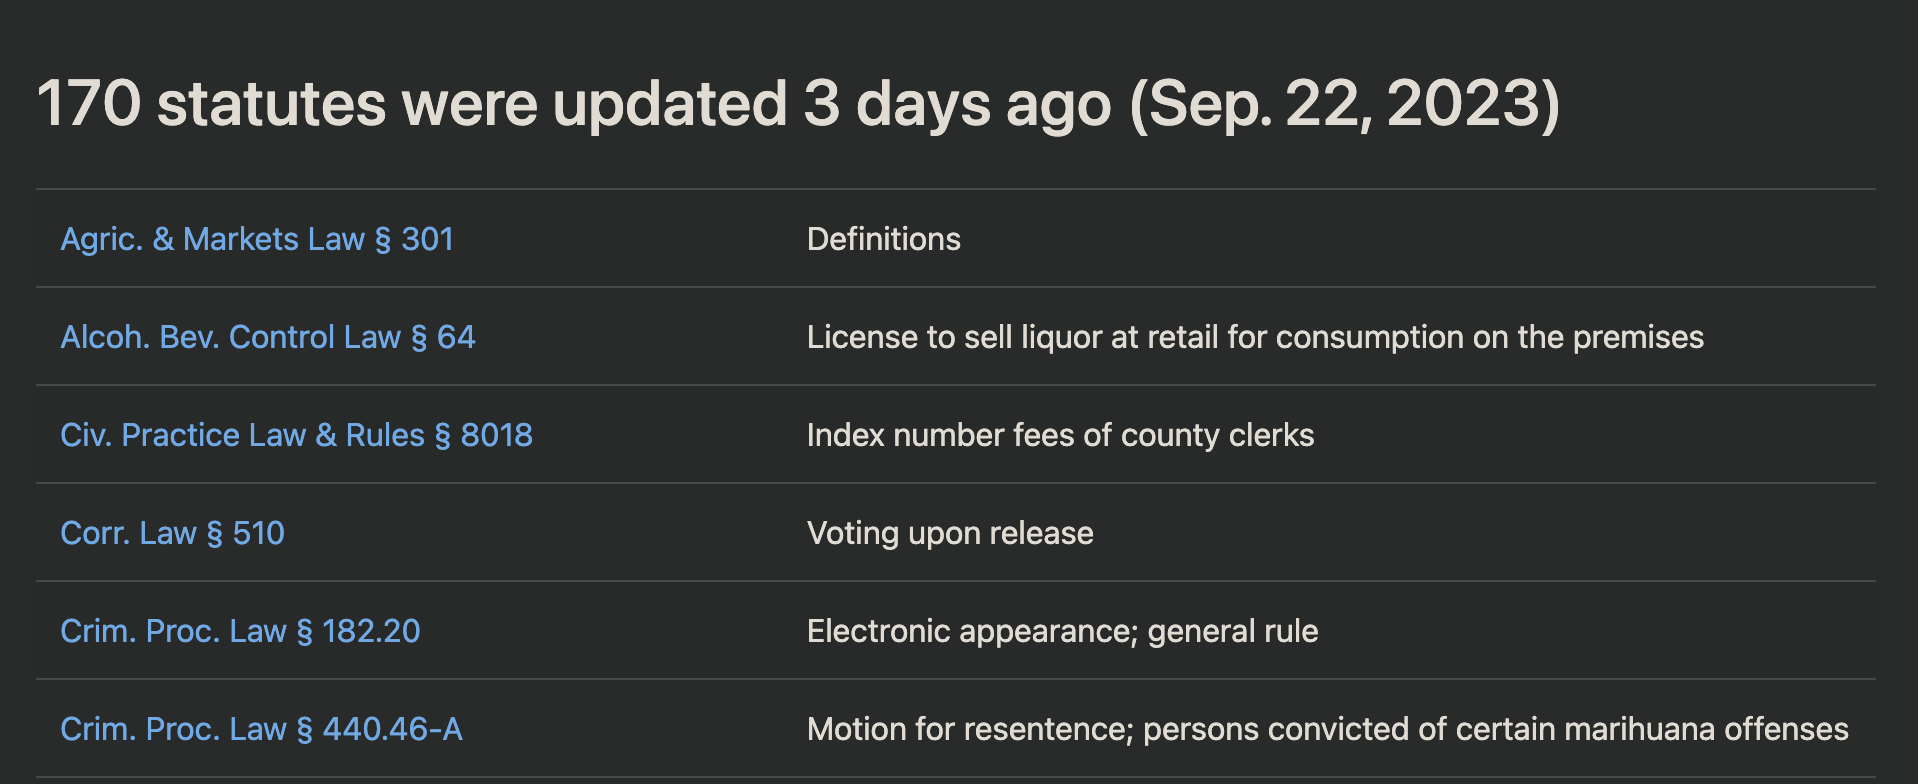Click Index number fees of county clerks
Image resolution: width=1918 pixels, height=784 pixels.
tap(1060, 435)
